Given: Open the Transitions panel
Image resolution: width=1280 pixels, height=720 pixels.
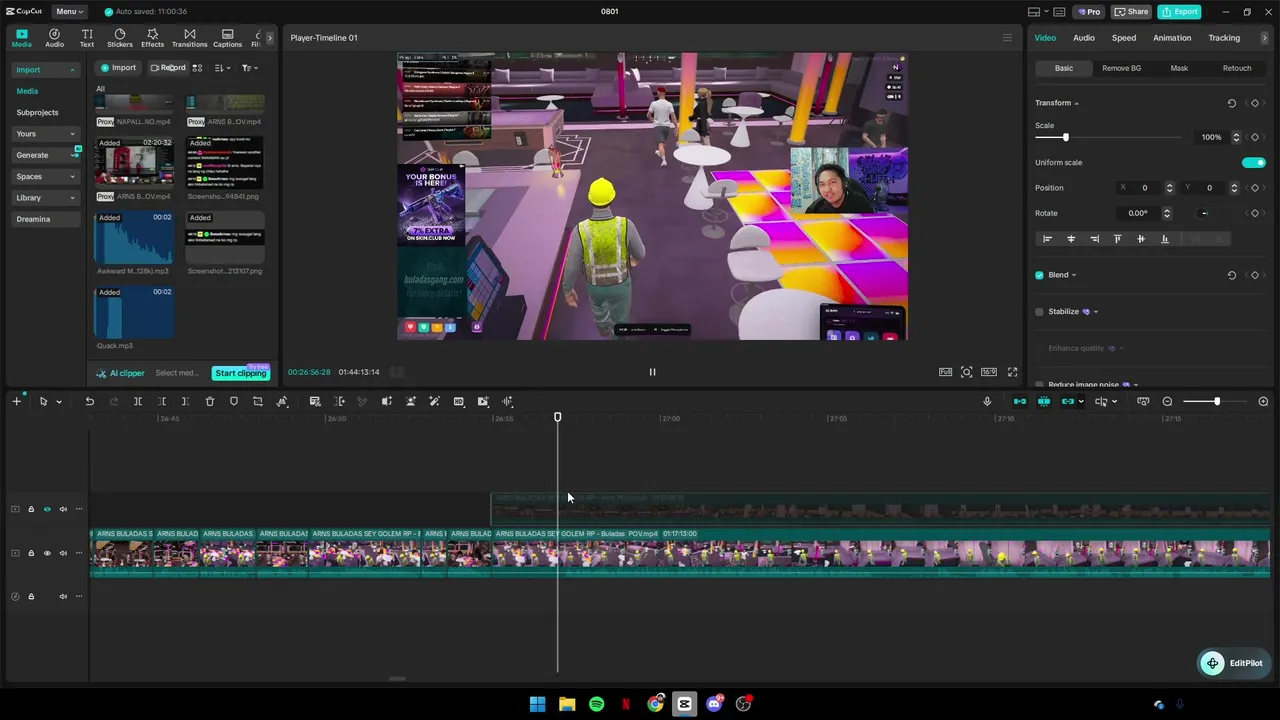Looking at the screenshot, I should point(189,38).
